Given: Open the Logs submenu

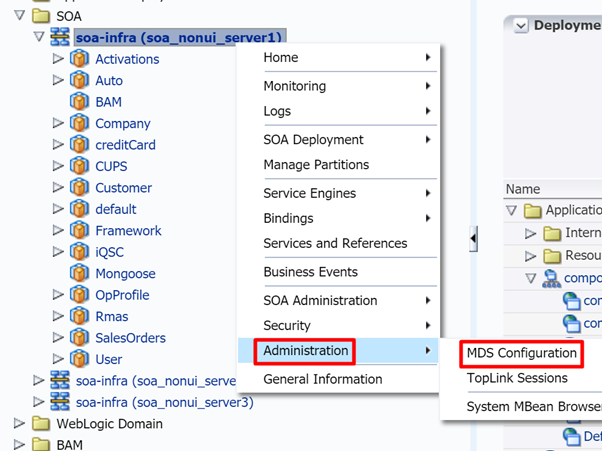Looking at the screenshot, I should pyautogui.click(x=338, y=111).
